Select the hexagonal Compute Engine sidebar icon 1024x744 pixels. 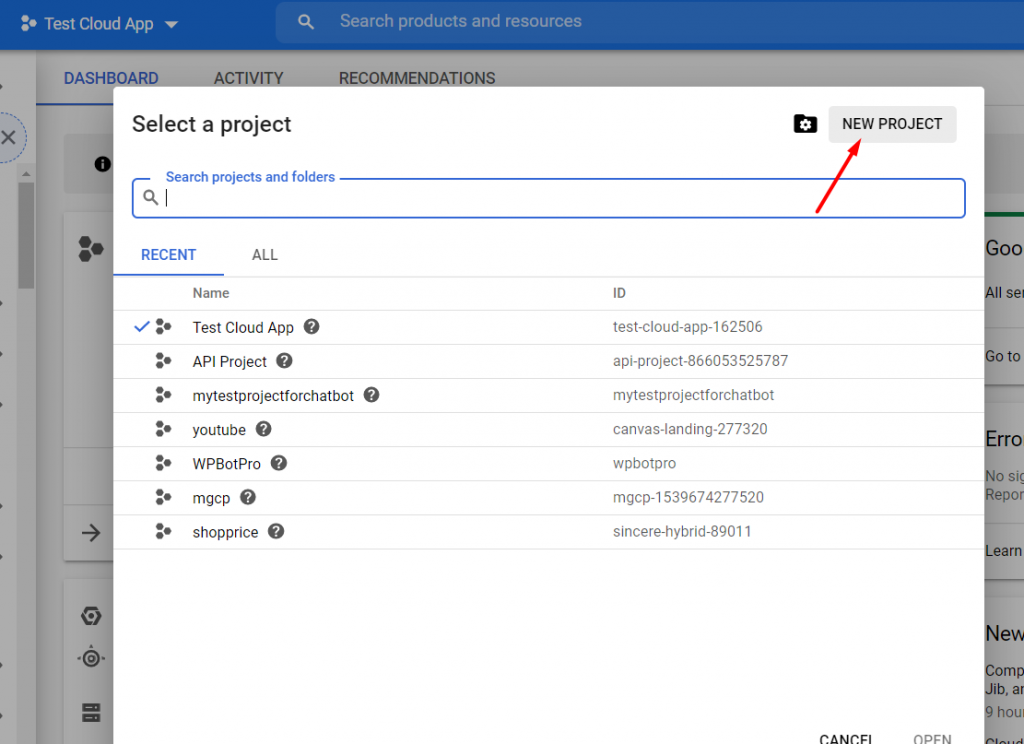tap(91, 616)
